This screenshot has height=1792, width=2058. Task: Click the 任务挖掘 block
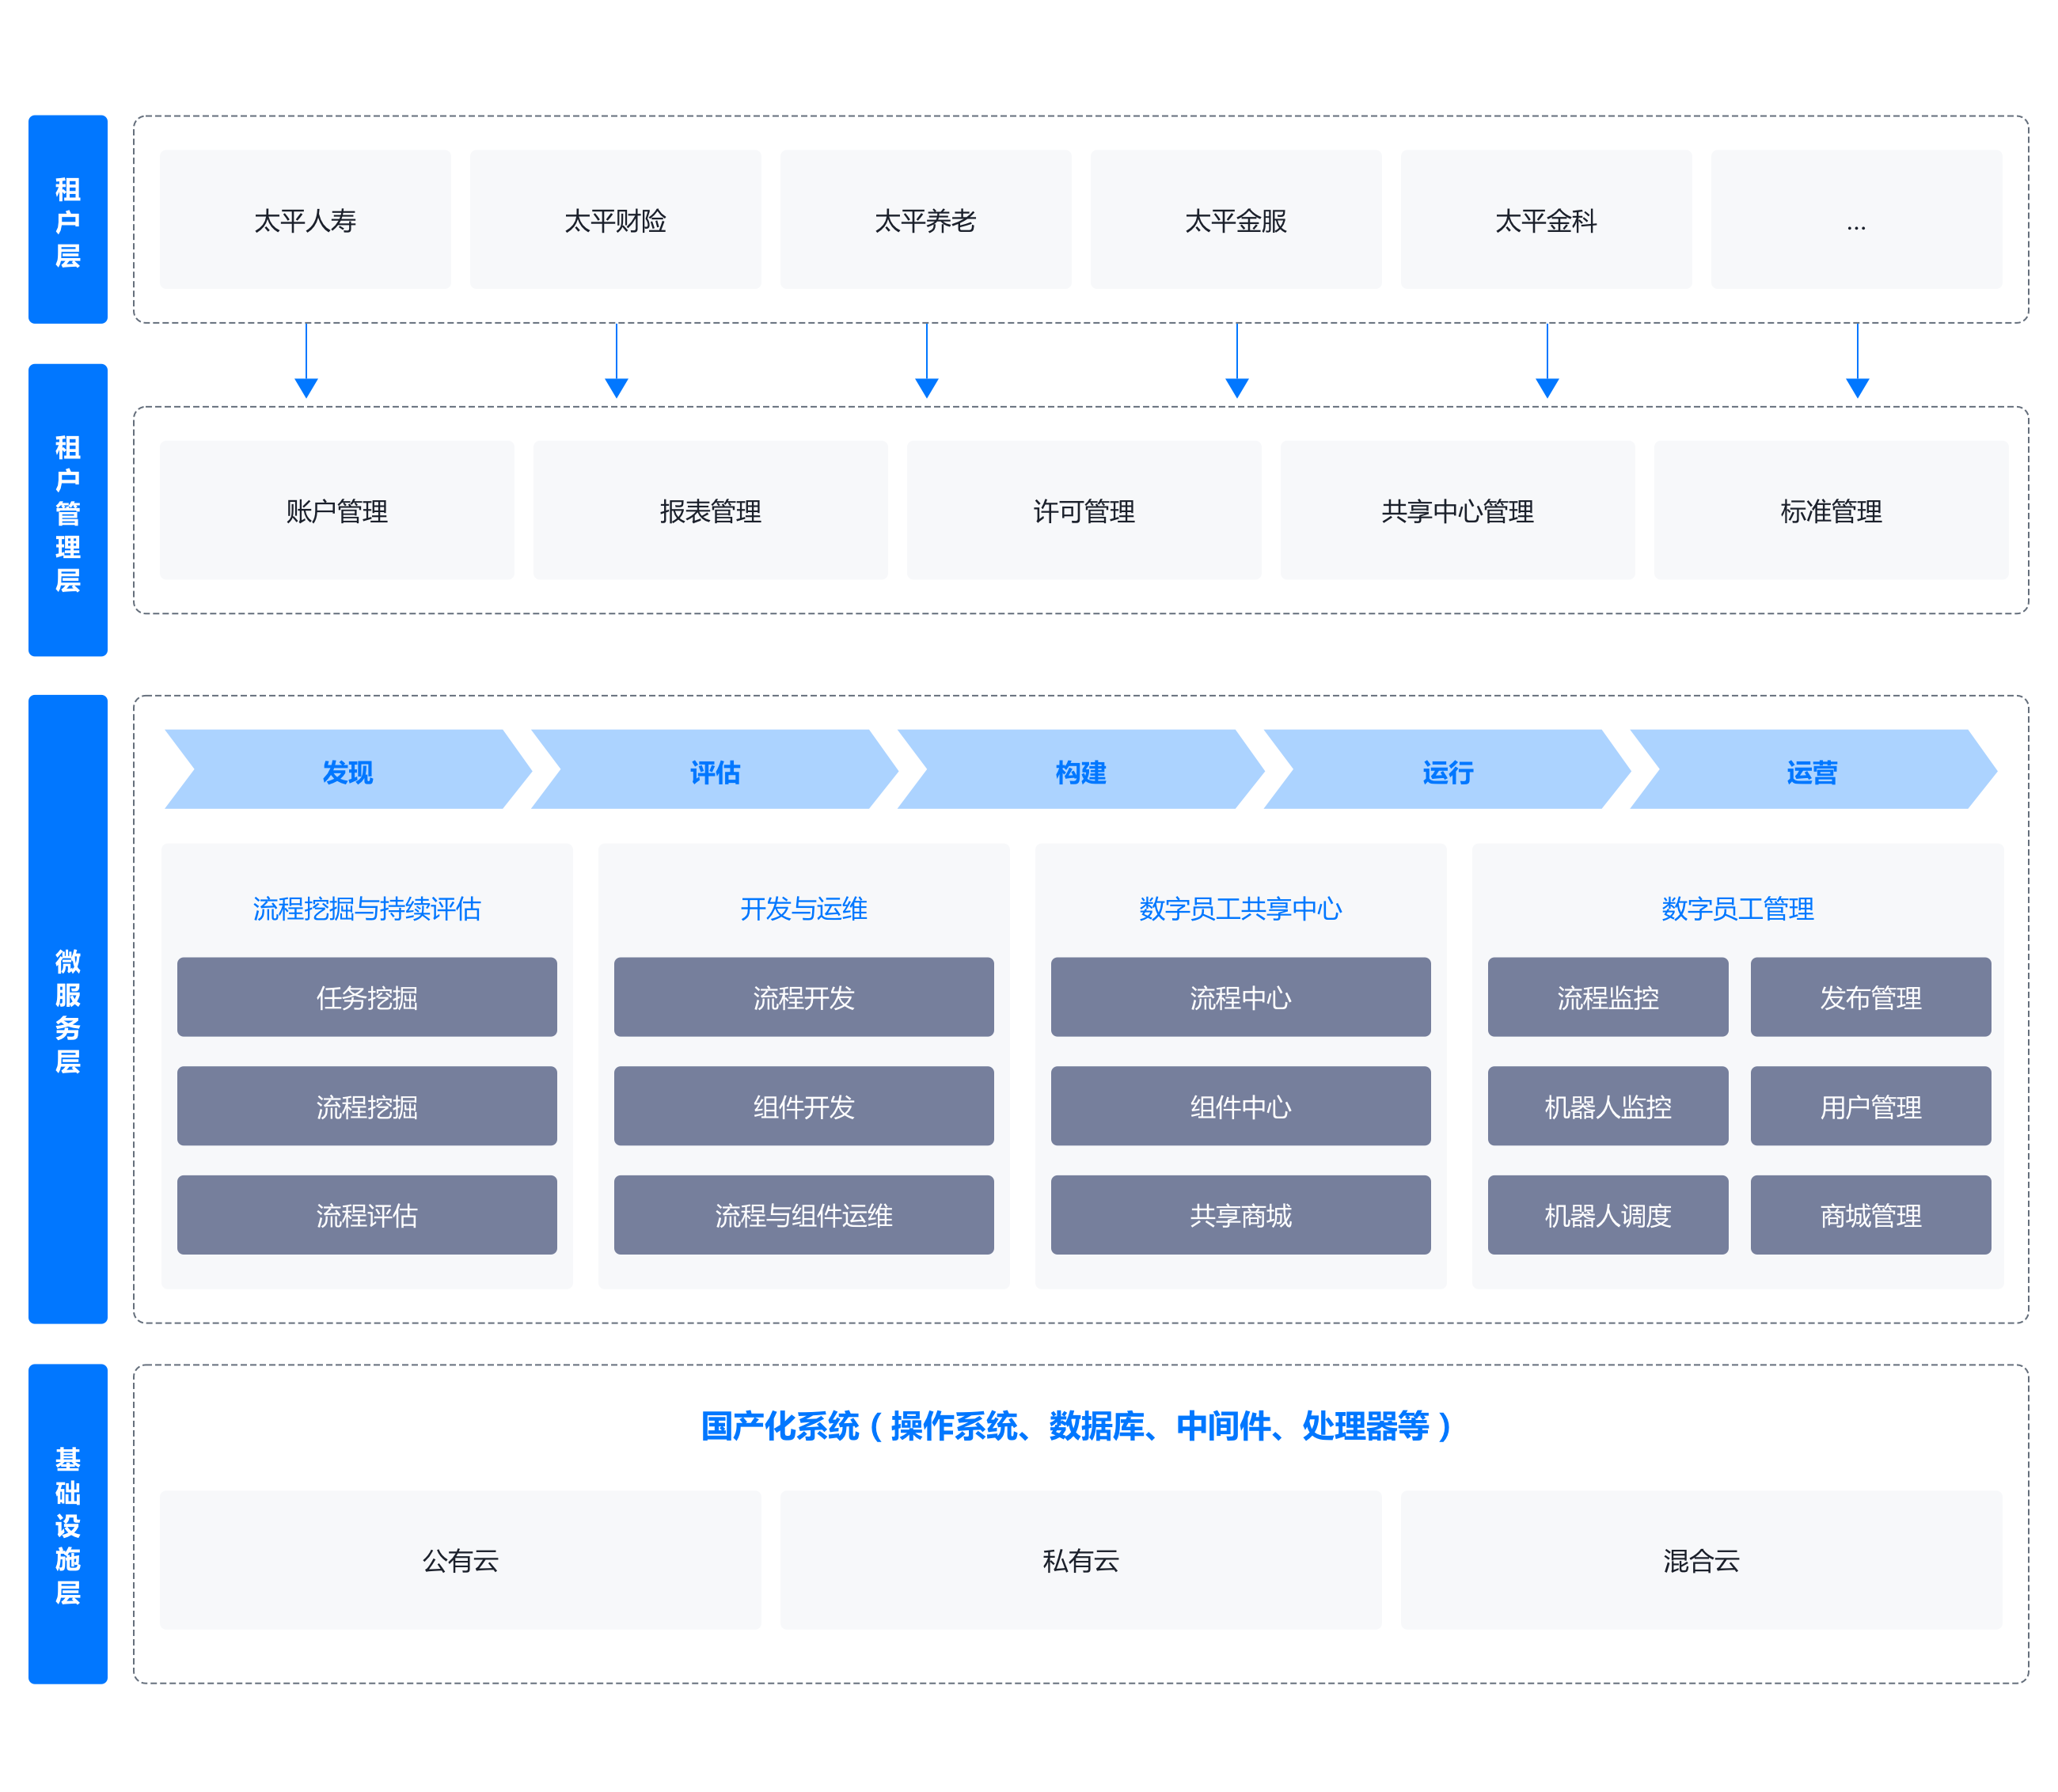pos(367,997)
